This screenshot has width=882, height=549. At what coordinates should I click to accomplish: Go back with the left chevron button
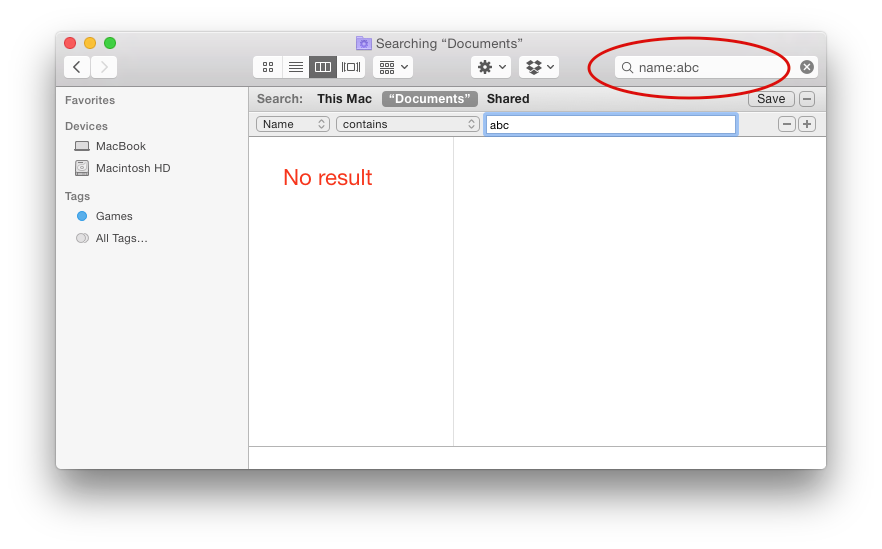[77, 67]
